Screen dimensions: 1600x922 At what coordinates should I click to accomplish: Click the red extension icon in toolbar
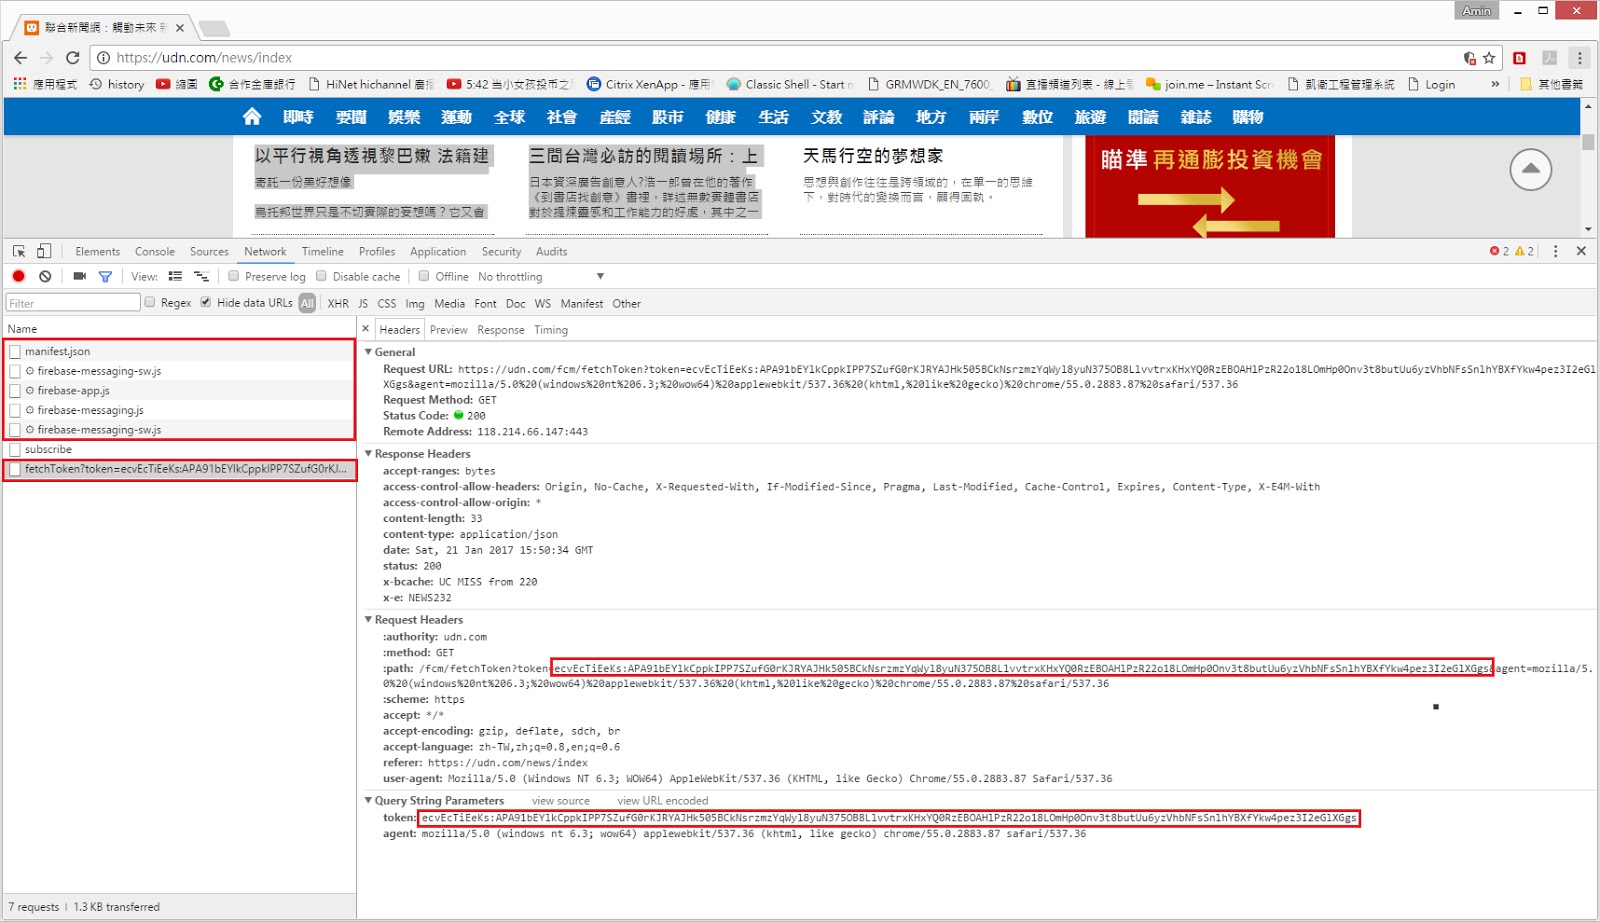pyautogui.click(x=1519, y=58)
